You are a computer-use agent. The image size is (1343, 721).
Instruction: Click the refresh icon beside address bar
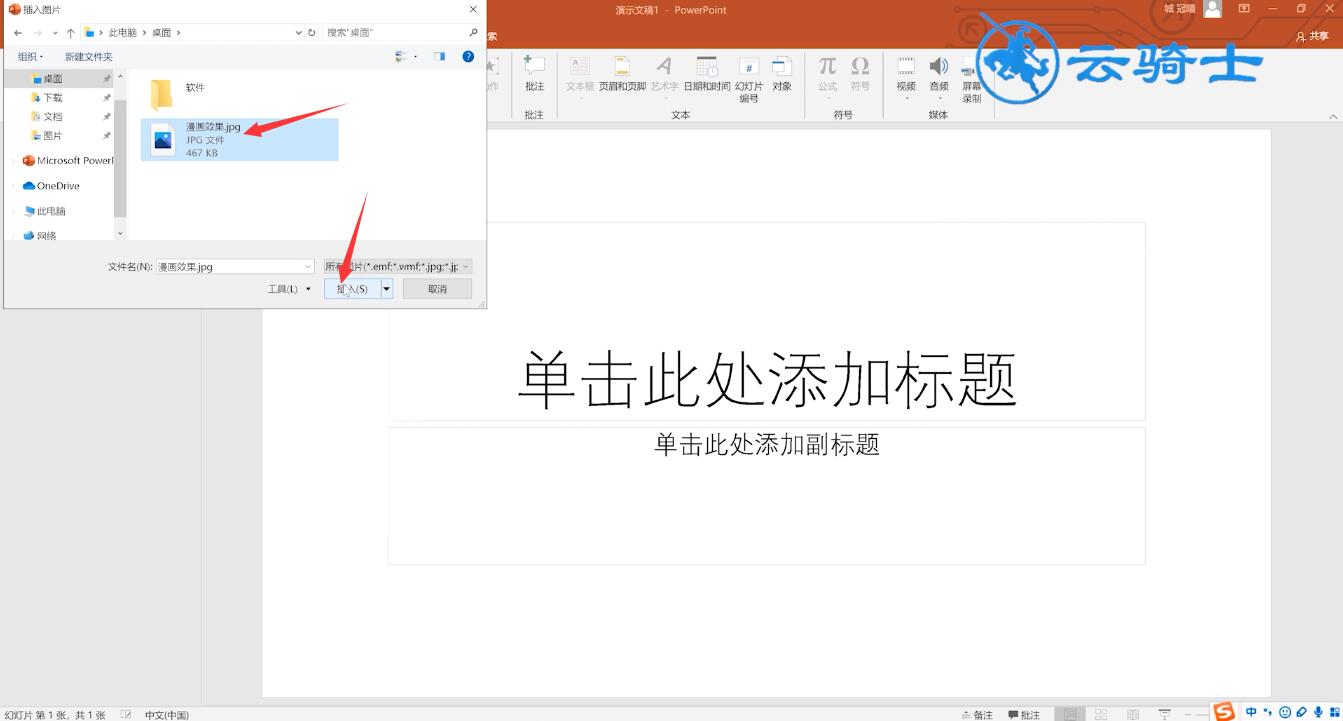click(x=312, y=33)
